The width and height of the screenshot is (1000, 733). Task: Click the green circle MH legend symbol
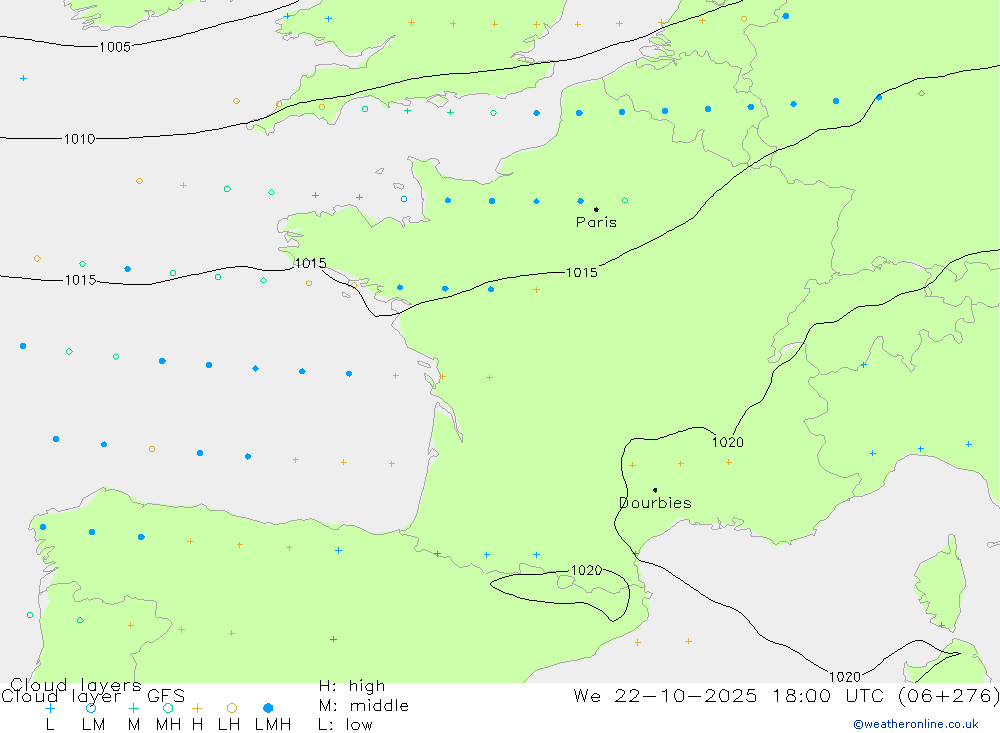click(x=168, y=708)
